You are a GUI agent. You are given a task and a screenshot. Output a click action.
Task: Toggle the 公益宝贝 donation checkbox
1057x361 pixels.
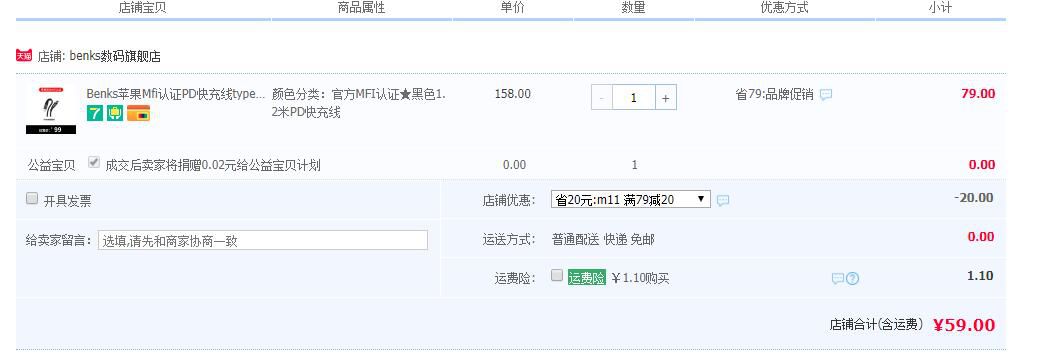tap(94, 162)
